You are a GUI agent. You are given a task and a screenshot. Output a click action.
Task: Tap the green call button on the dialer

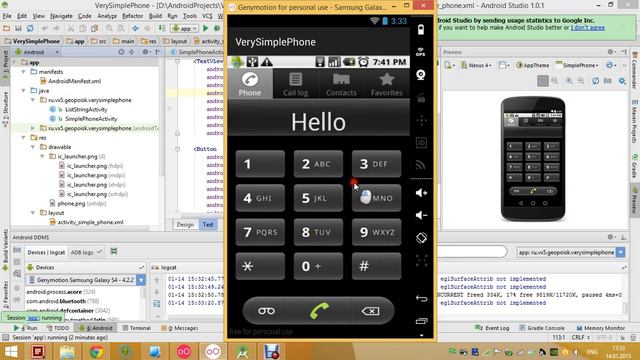pyautogui.click(x=319, y=311)
